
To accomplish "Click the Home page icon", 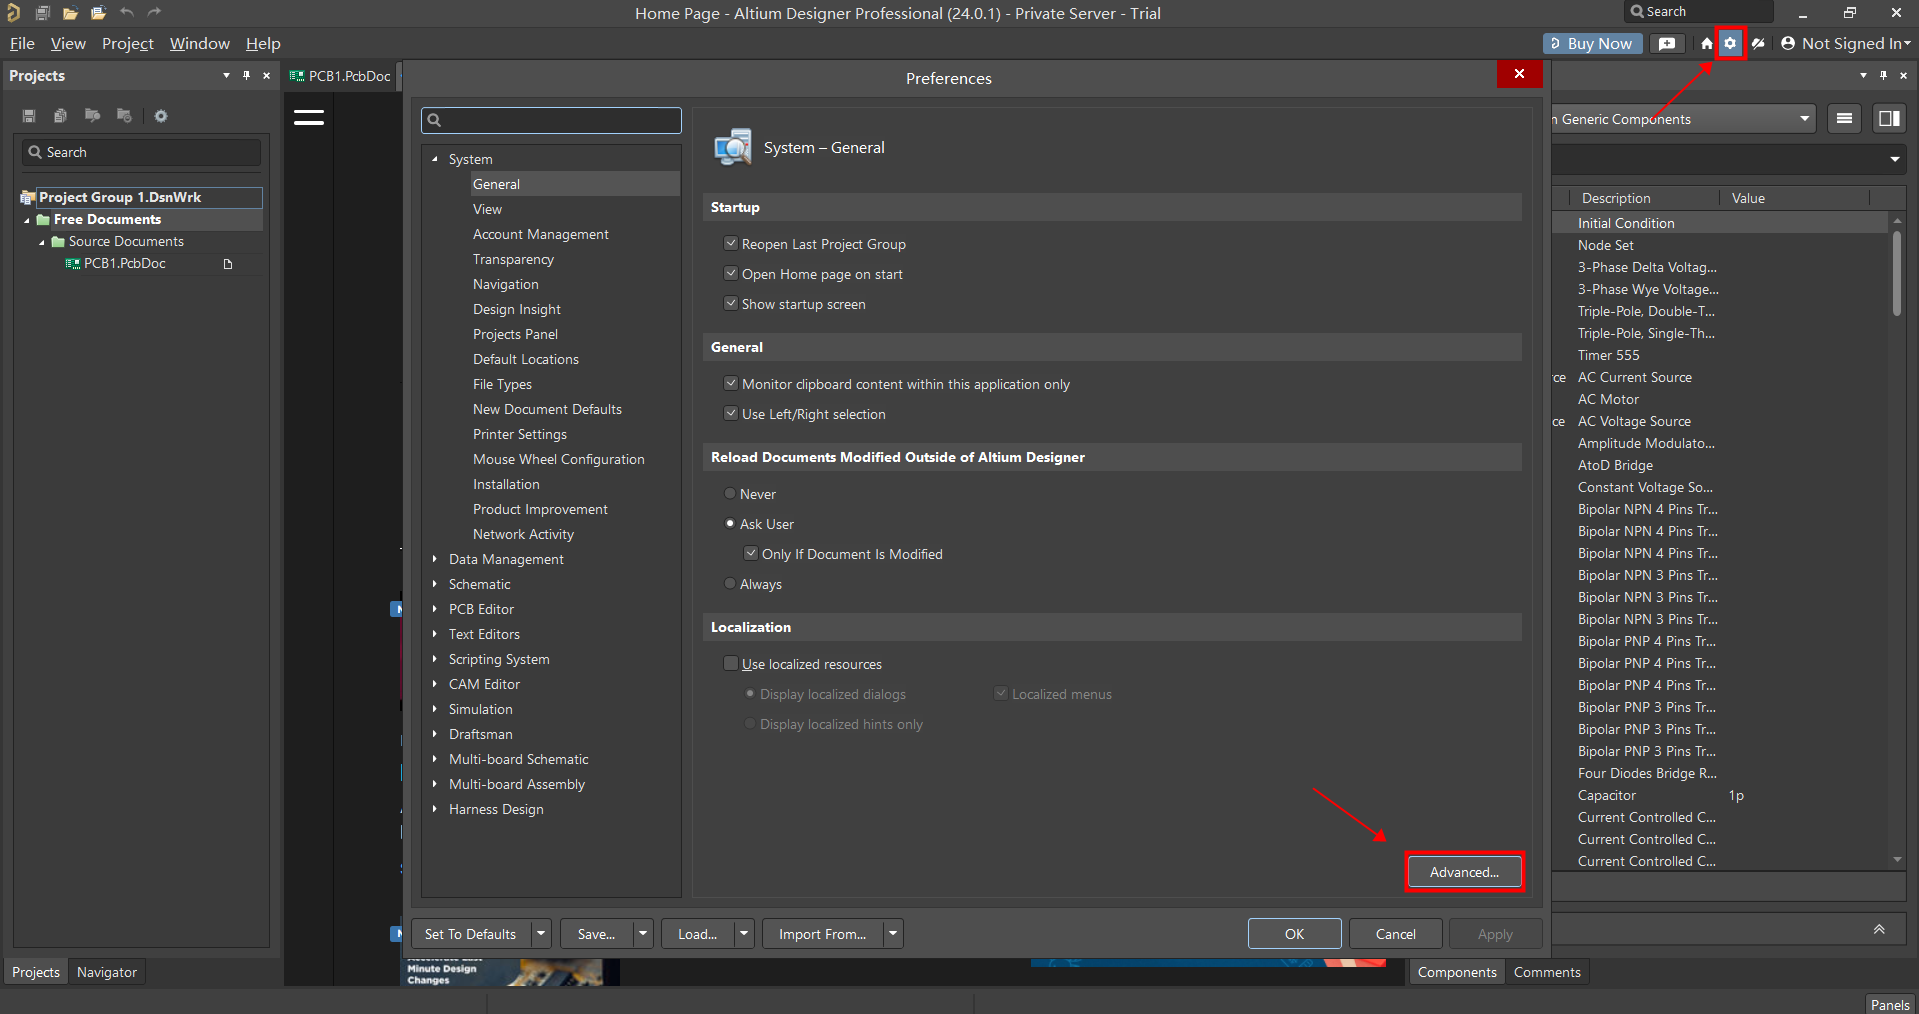I will point(1706,44).
